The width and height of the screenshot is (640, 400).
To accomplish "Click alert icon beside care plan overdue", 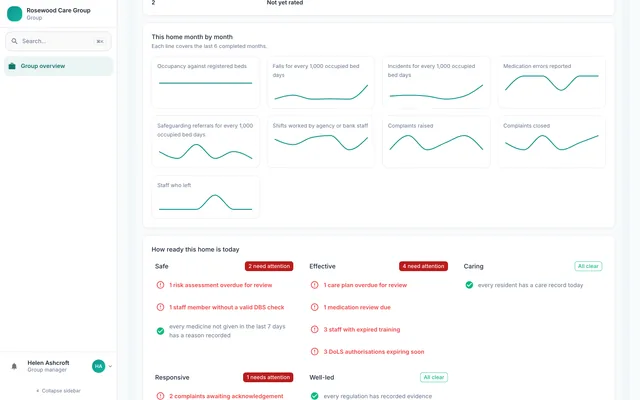I will 314,285.
